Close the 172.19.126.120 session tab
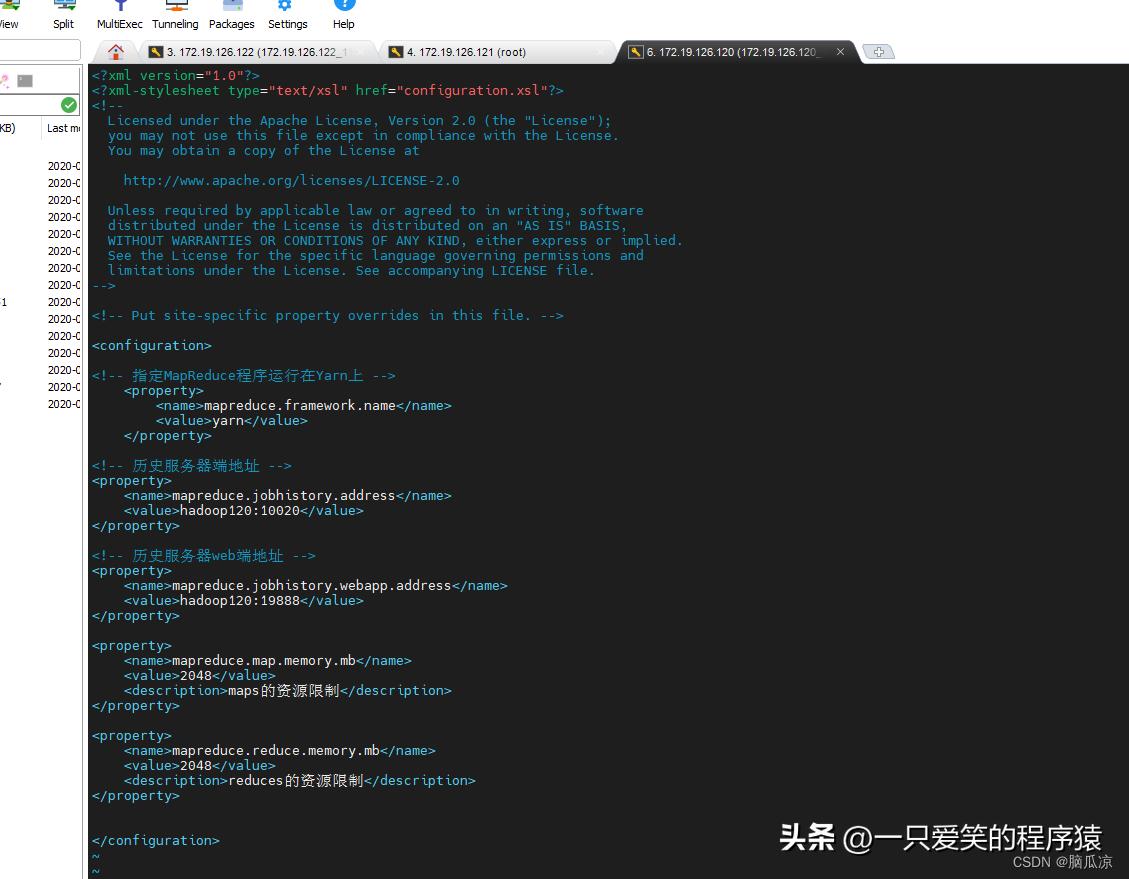 839,51
